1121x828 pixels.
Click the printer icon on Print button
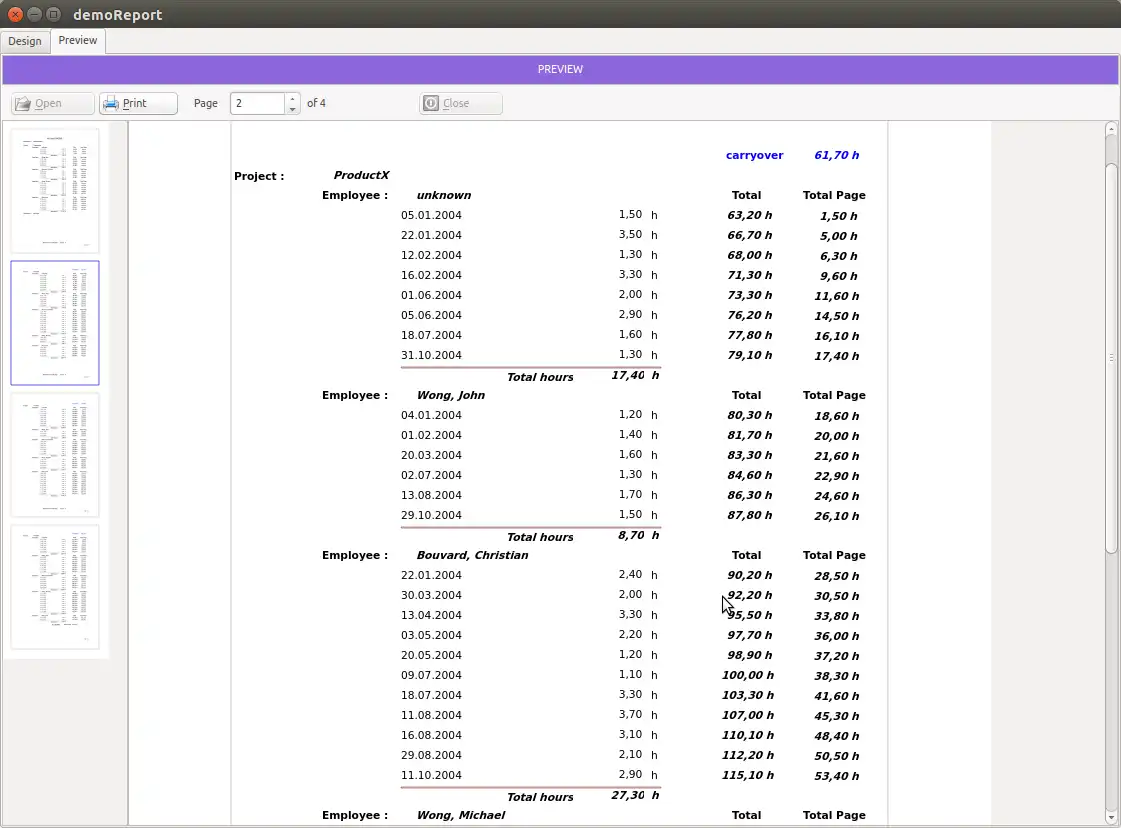pos(111,104)
